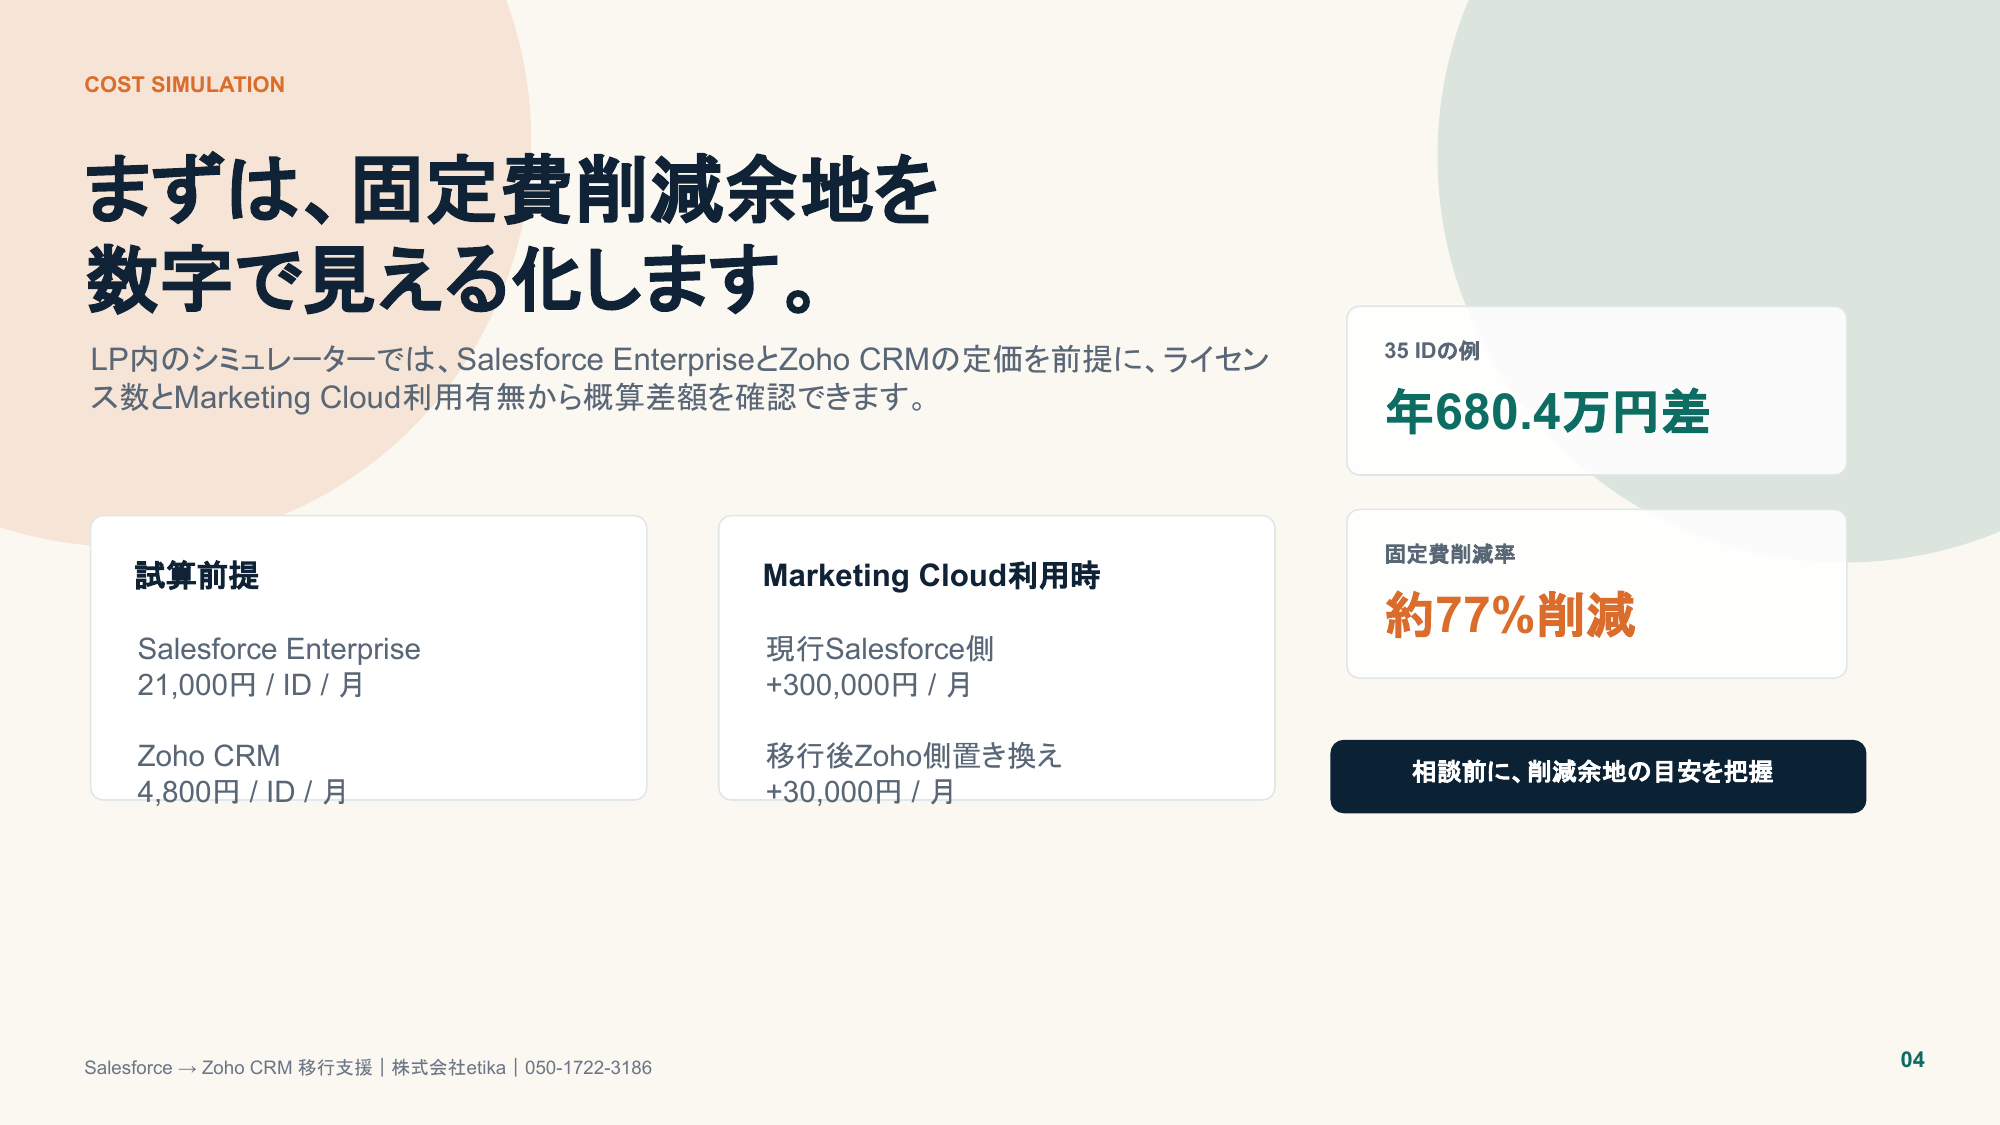Select the 試算前提 card title
The width and height of the screenshot is (2000, 1125).
coord(197,576)
